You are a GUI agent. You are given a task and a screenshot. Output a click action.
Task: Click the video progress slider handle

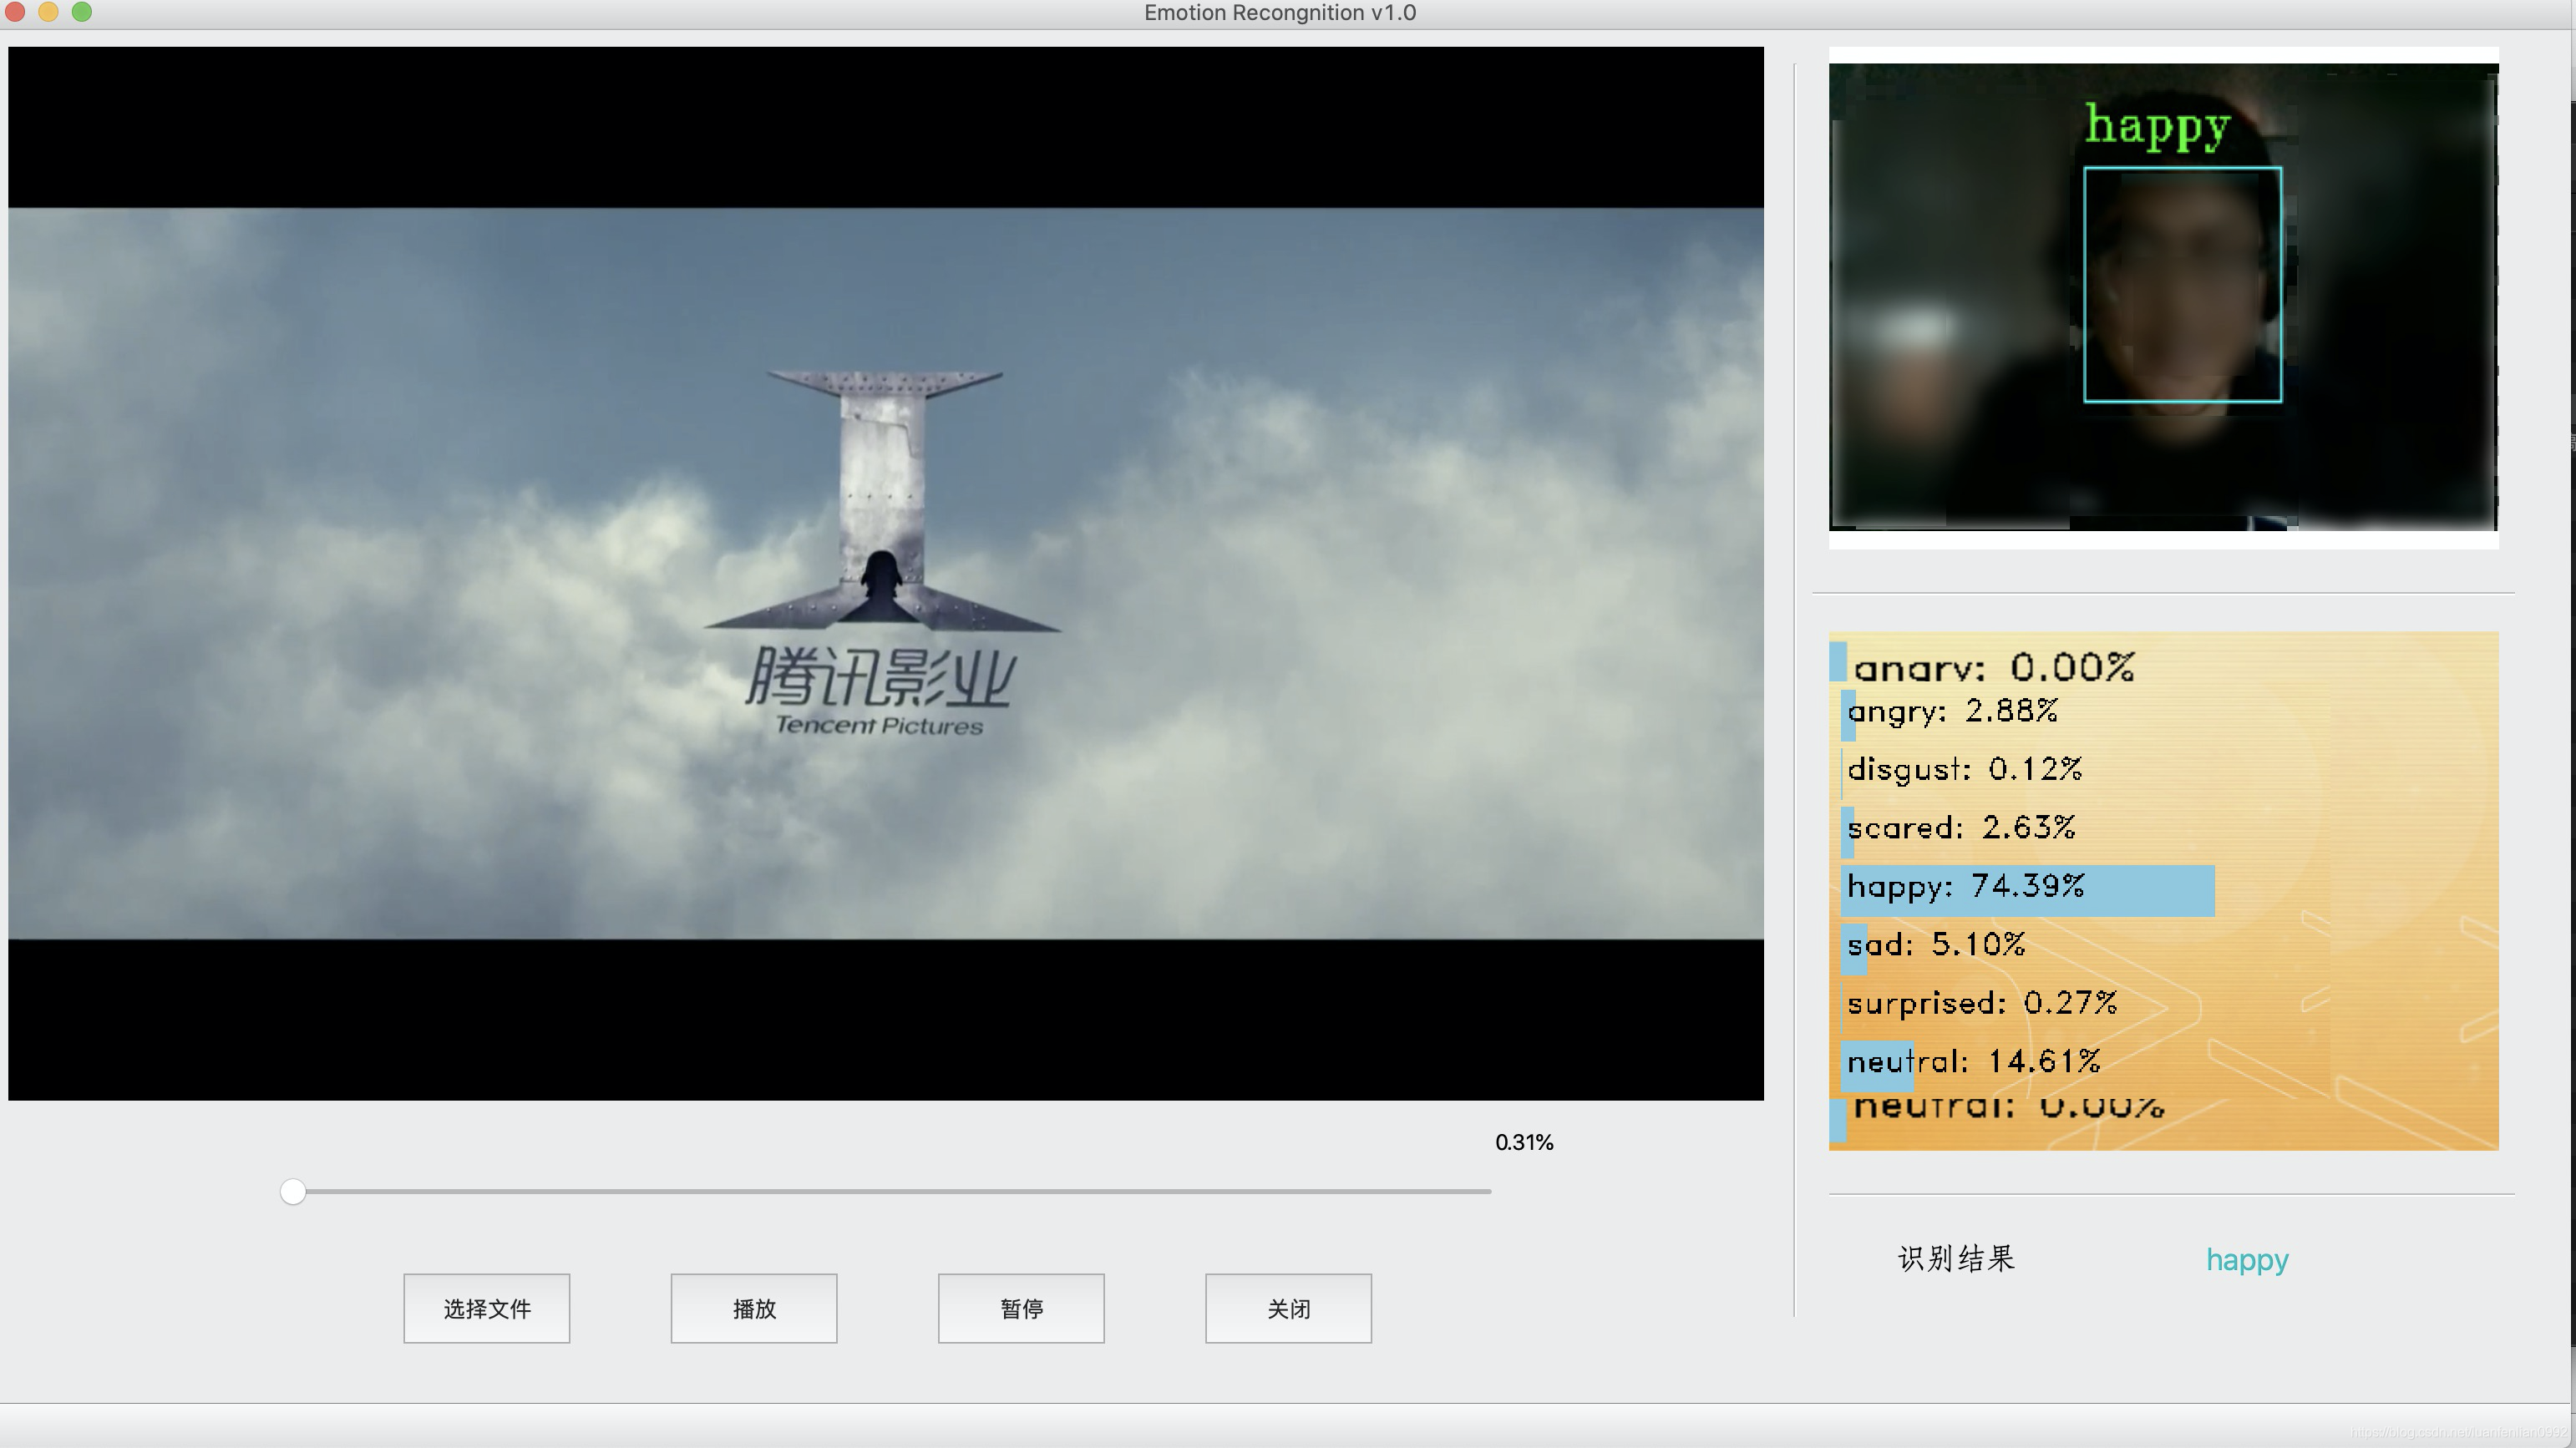(x=293, y=1191)
